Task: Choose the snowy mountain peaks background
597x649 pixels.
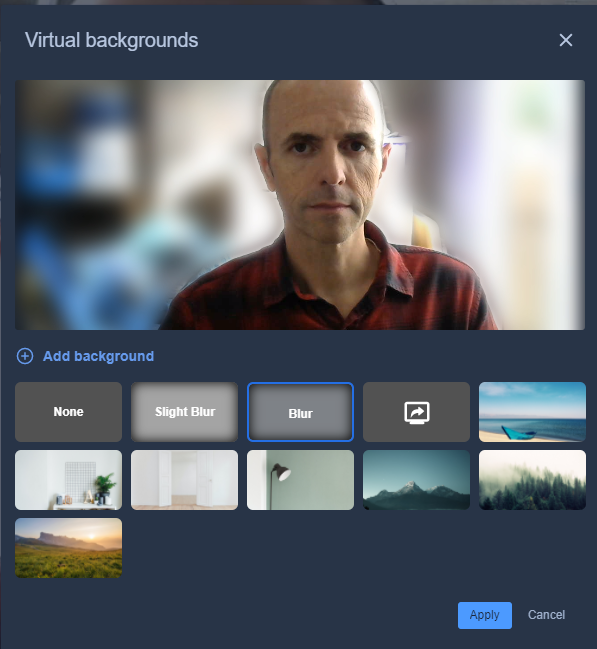Action: coord(416,480)
